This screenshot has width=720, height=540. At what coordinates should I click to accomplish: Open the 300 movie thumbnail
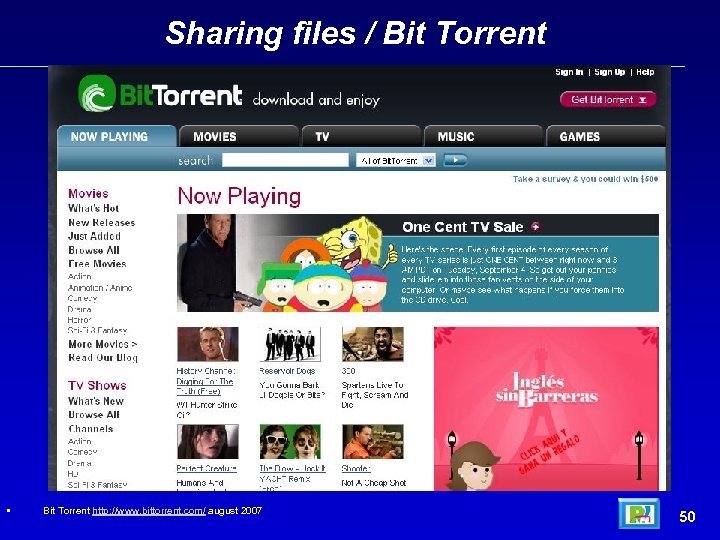(x=373, y=344)
